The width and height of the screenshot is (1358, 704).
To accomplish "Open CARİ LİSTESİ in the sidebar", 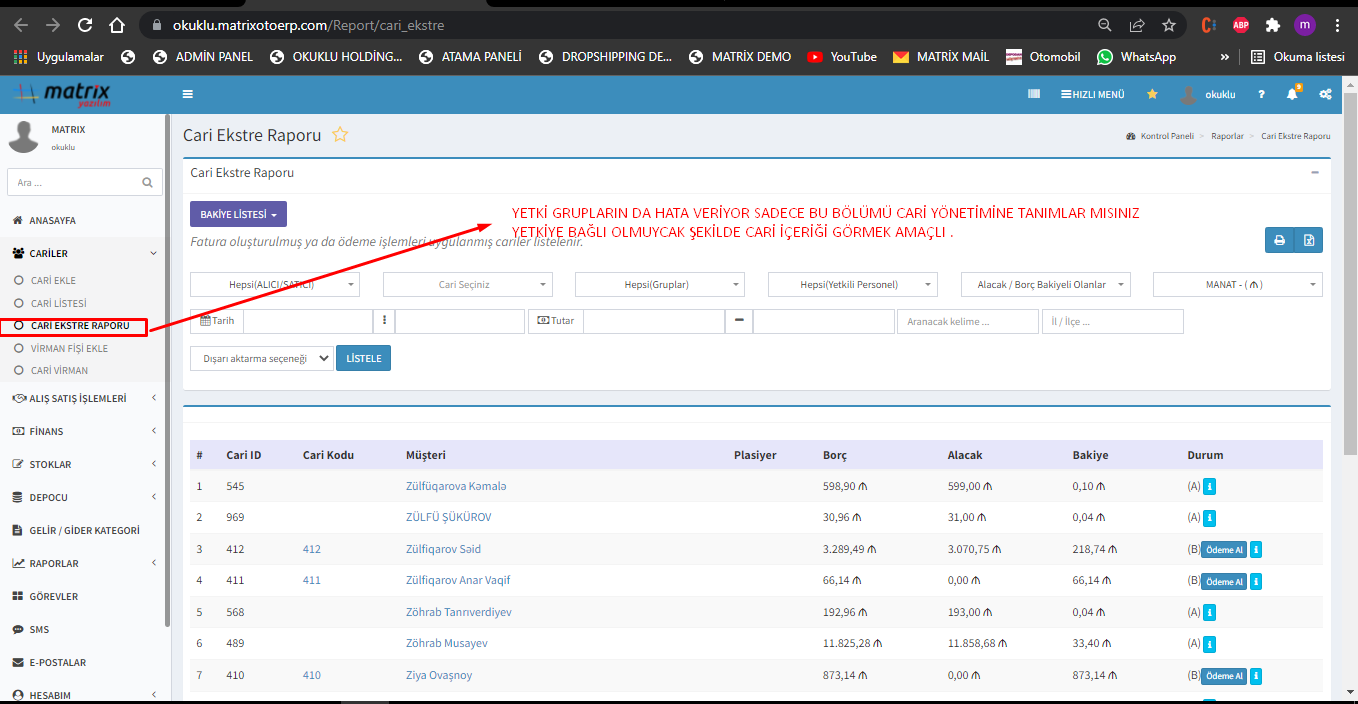I will [x=58, y=303].
